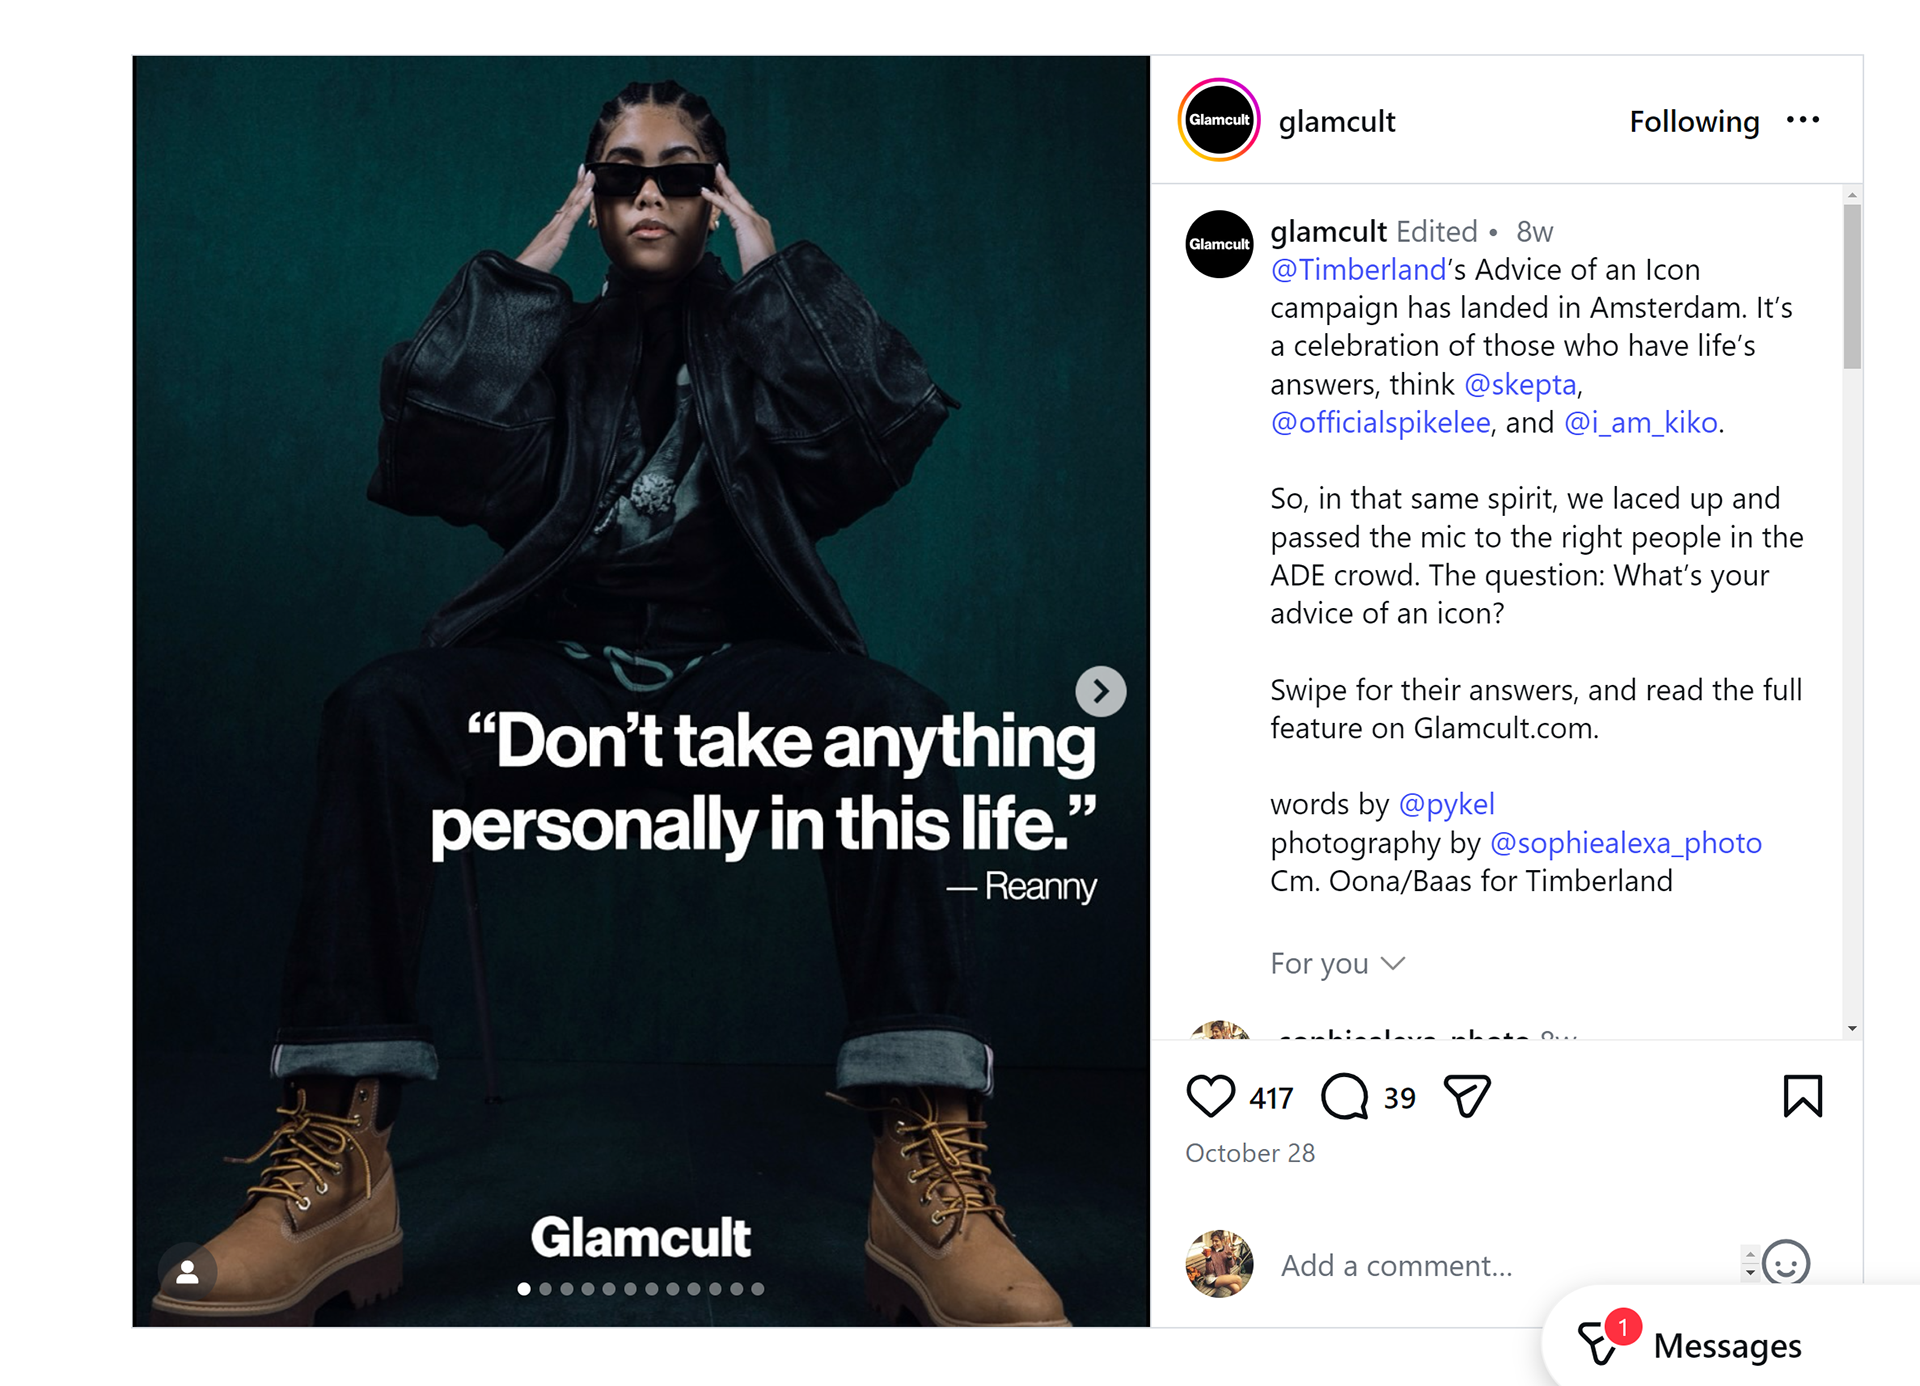The width and height of the screenshot is (1920, 1386).
Task: Jump to the second carousel dot
Action: pyautogui.click(x=545, y=1289)
